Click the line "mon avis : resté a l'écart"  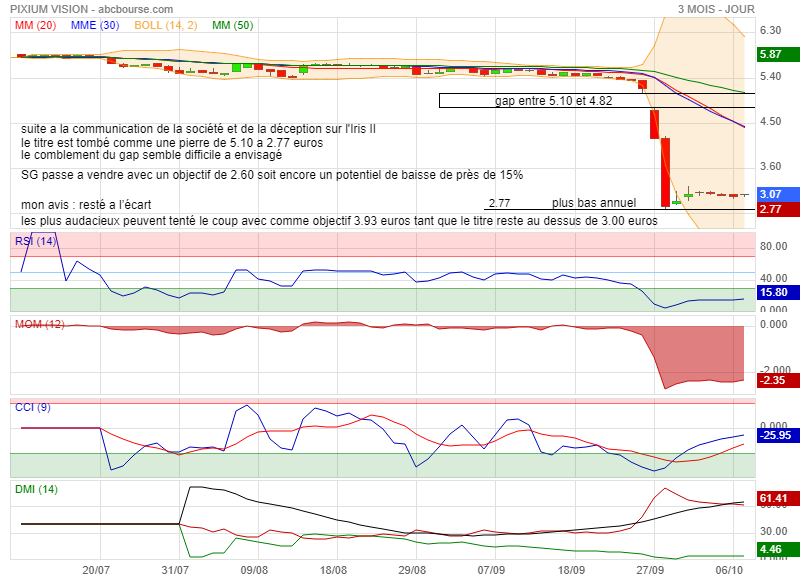[86, 205]
